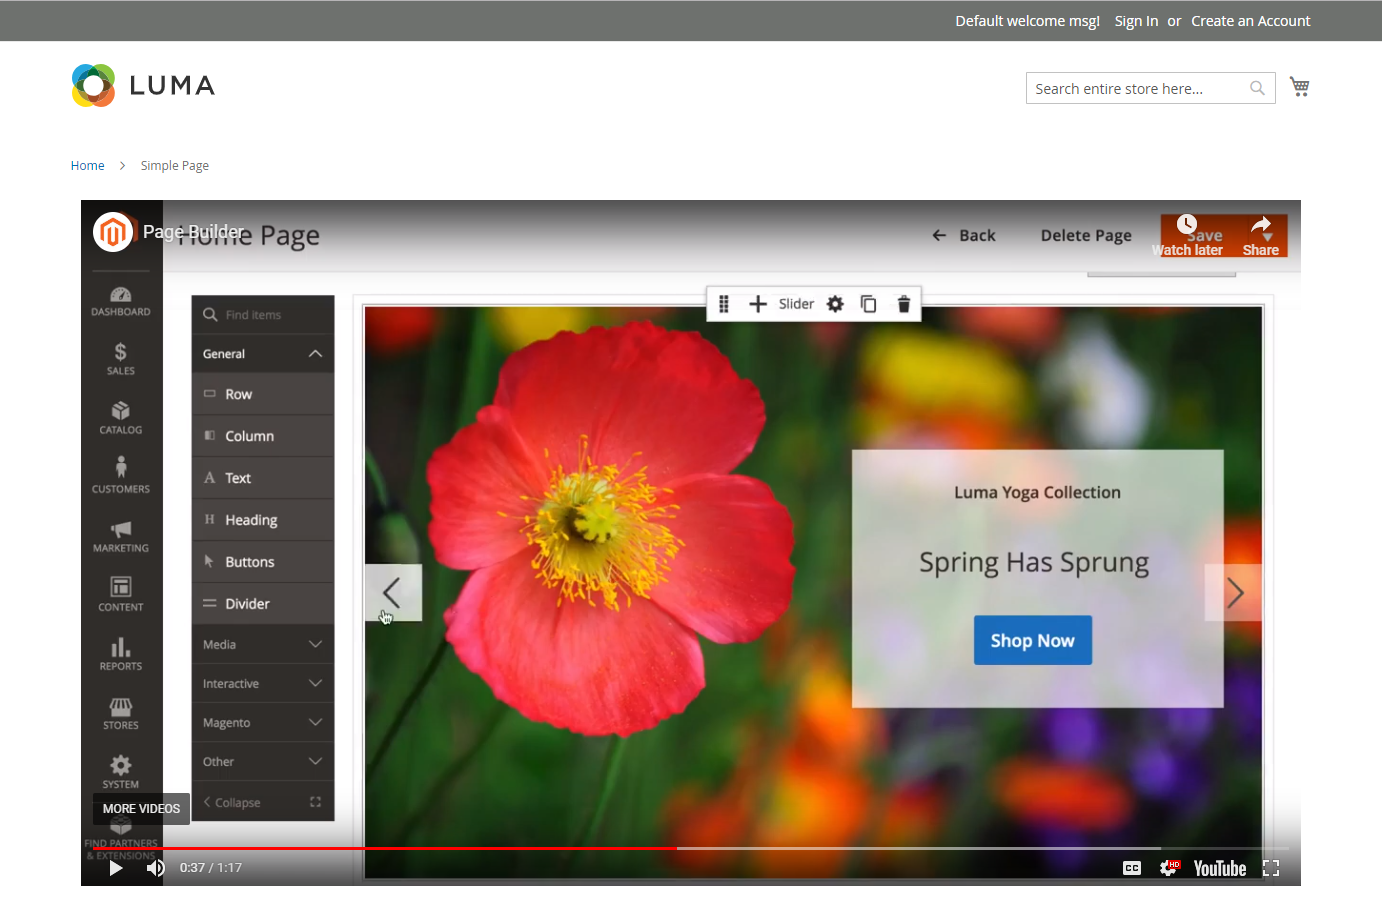Enter fullscreen on the video

point(1271,868)
